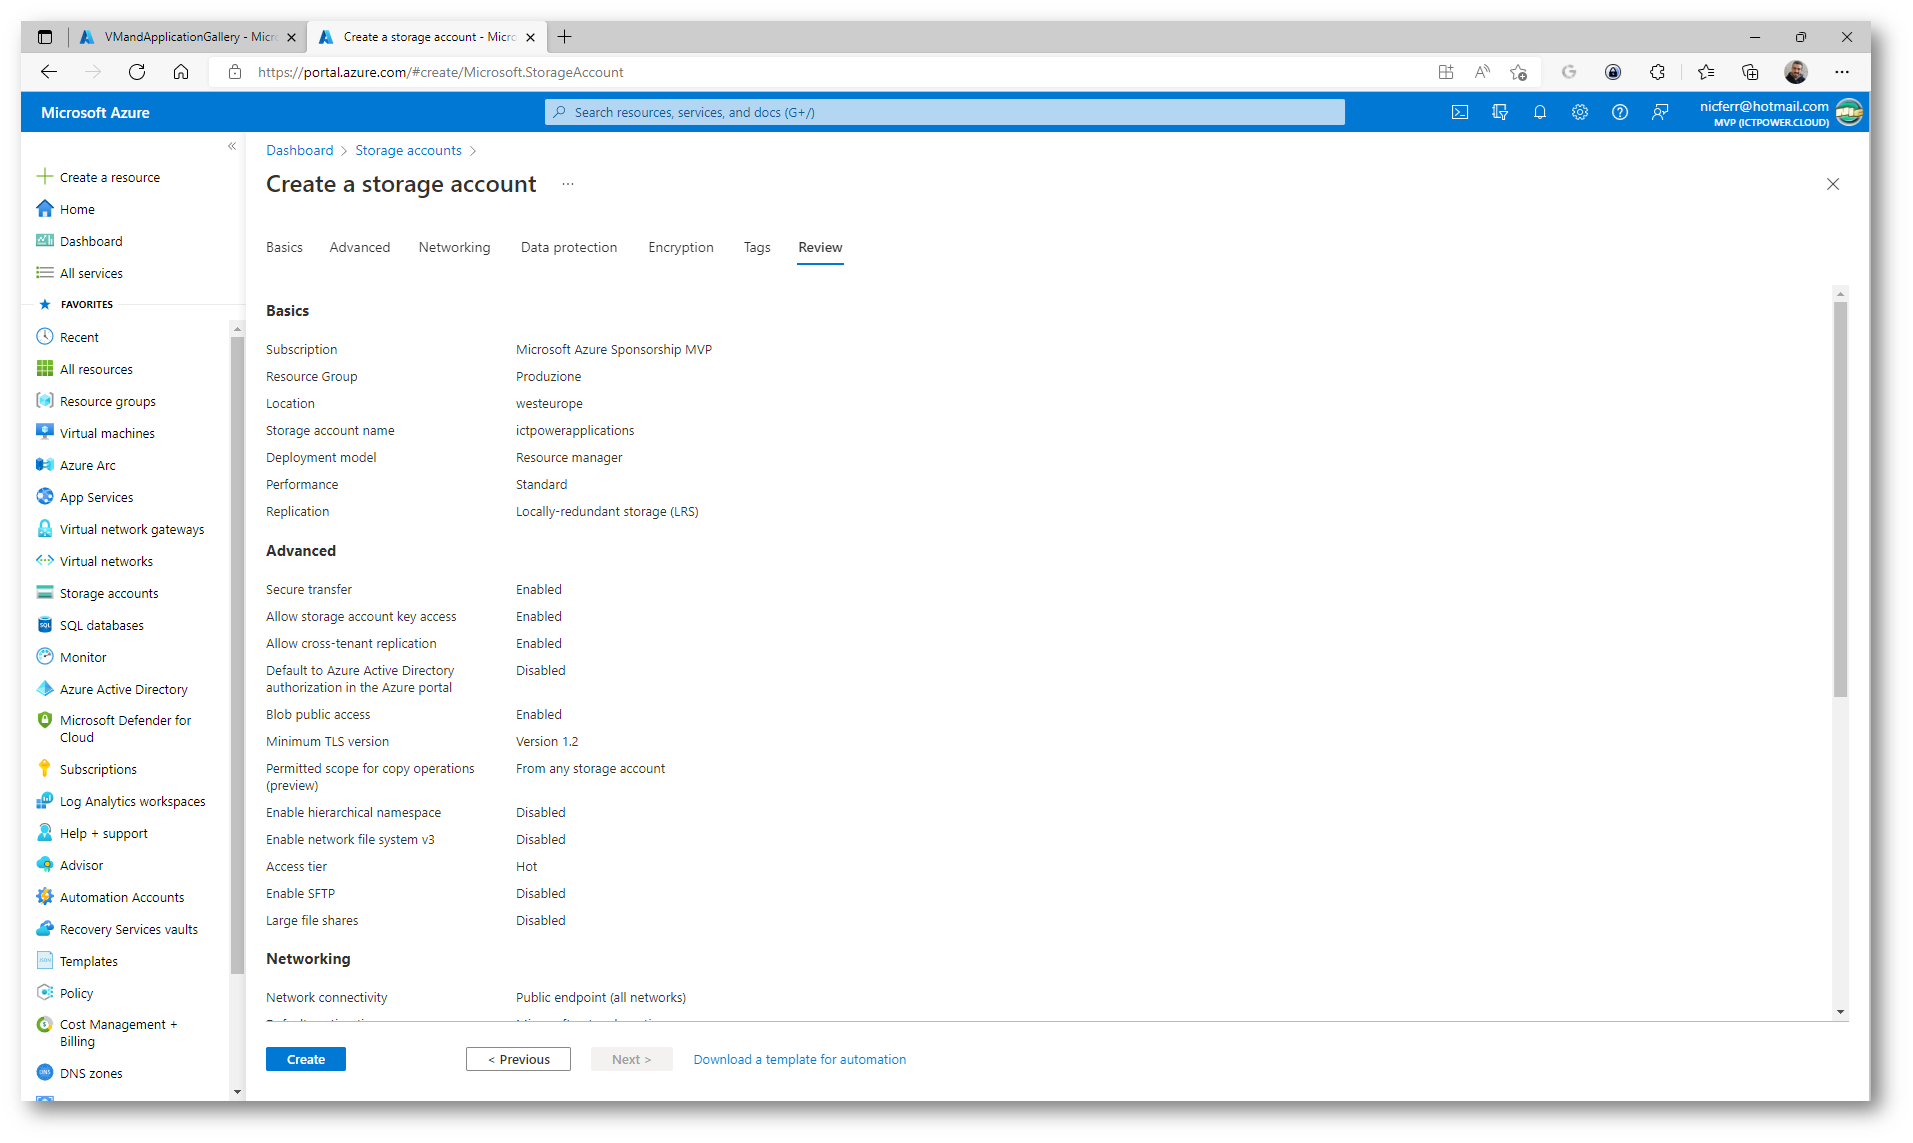1913x1143 pixels.
Task: Click the Azure Active Directory icon
Action: coord(45,689)
